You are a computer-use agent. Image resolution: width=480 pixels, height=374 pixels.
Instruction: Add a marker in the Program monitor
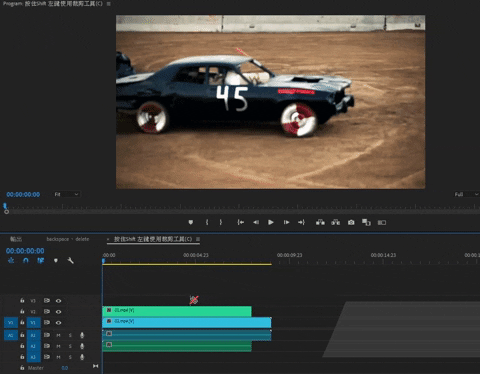point(190,222)
